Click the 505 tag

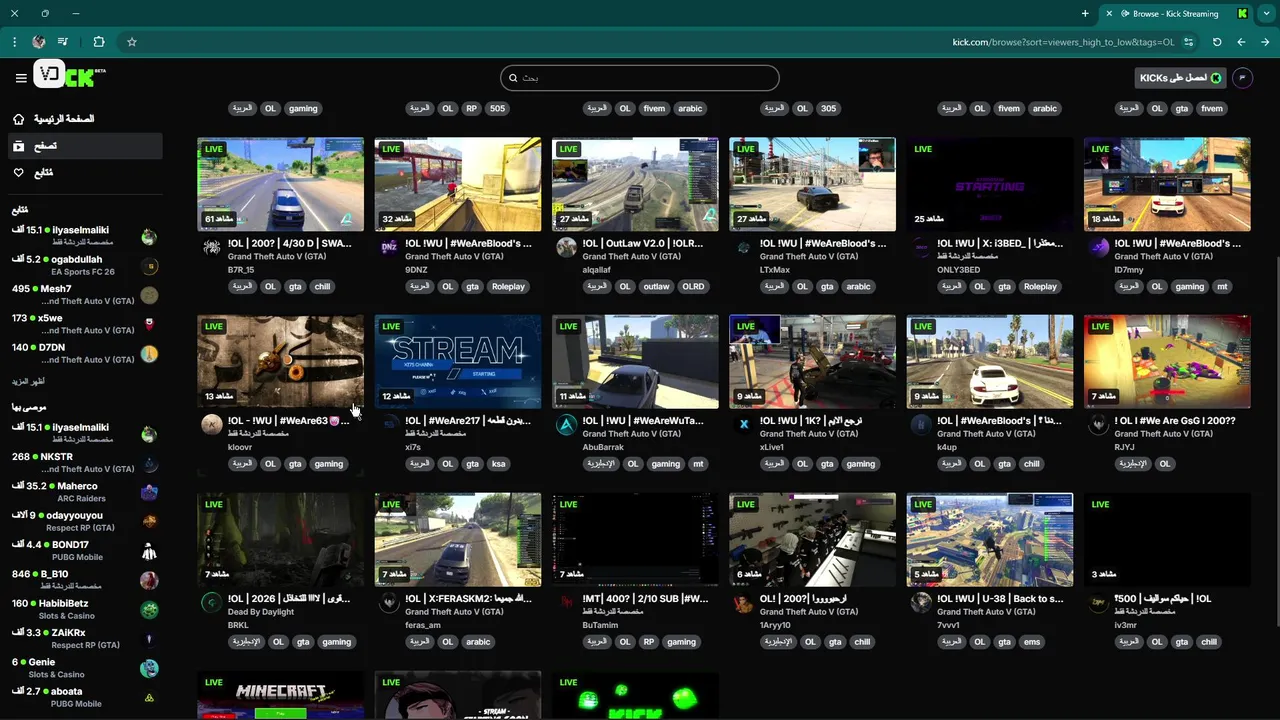(498, 108)
